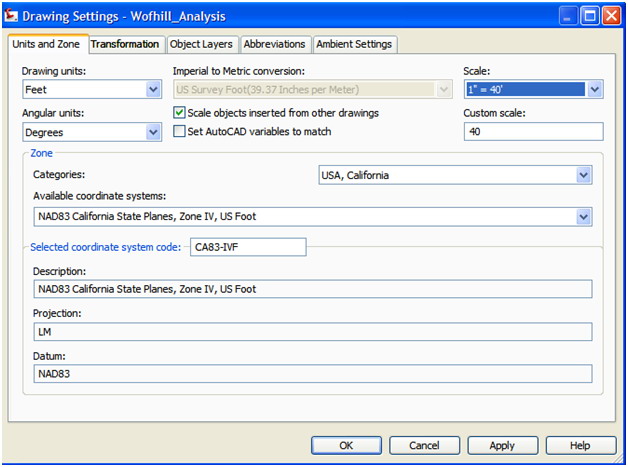The width and height of the screenshot is (628, 467).
Task: Click the Custom scale input field
Action: (533, 131)
